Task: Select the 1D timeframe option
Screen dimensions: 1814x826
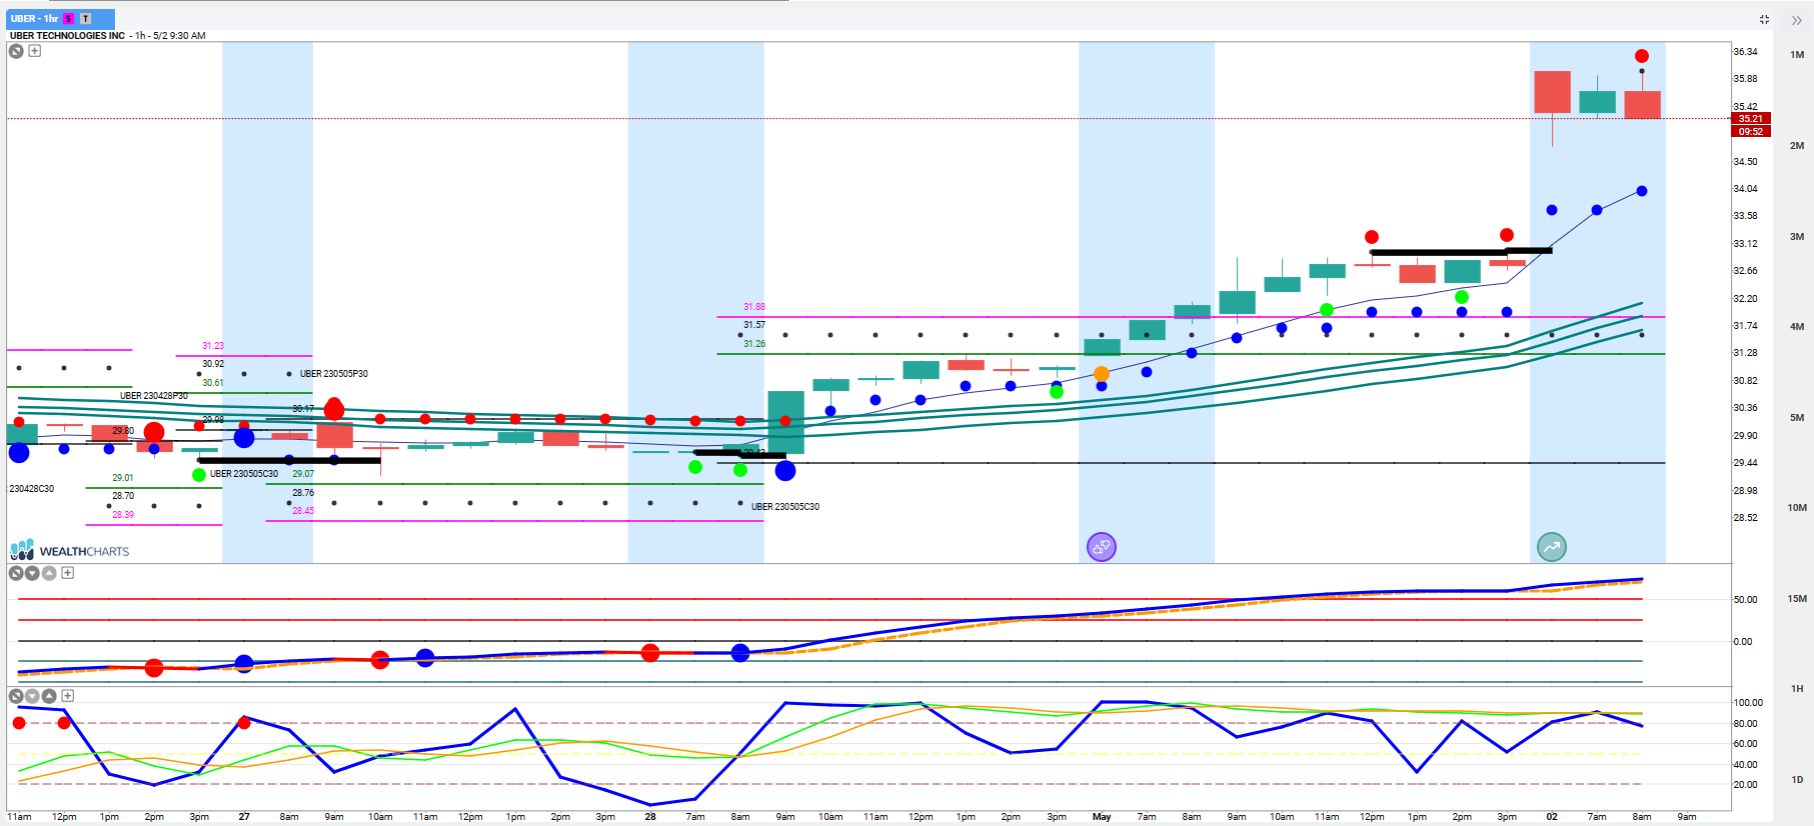Action: click(x=1797, y=780)
